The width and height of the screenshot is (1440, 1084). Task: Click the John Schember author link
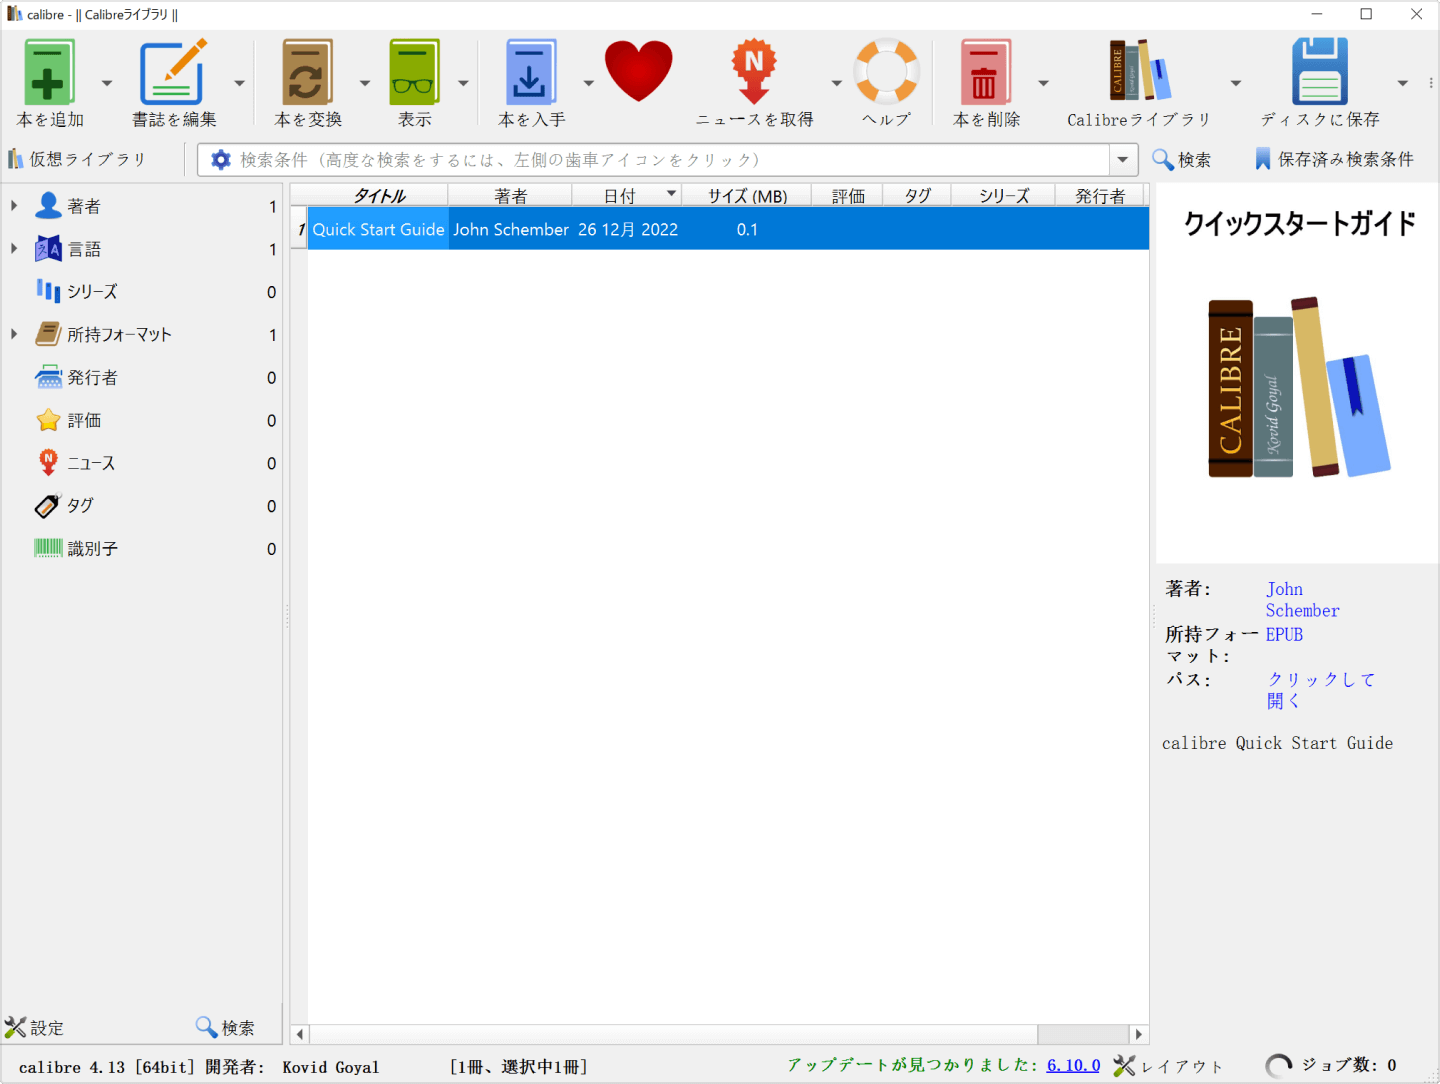[x=1302, y=600]
